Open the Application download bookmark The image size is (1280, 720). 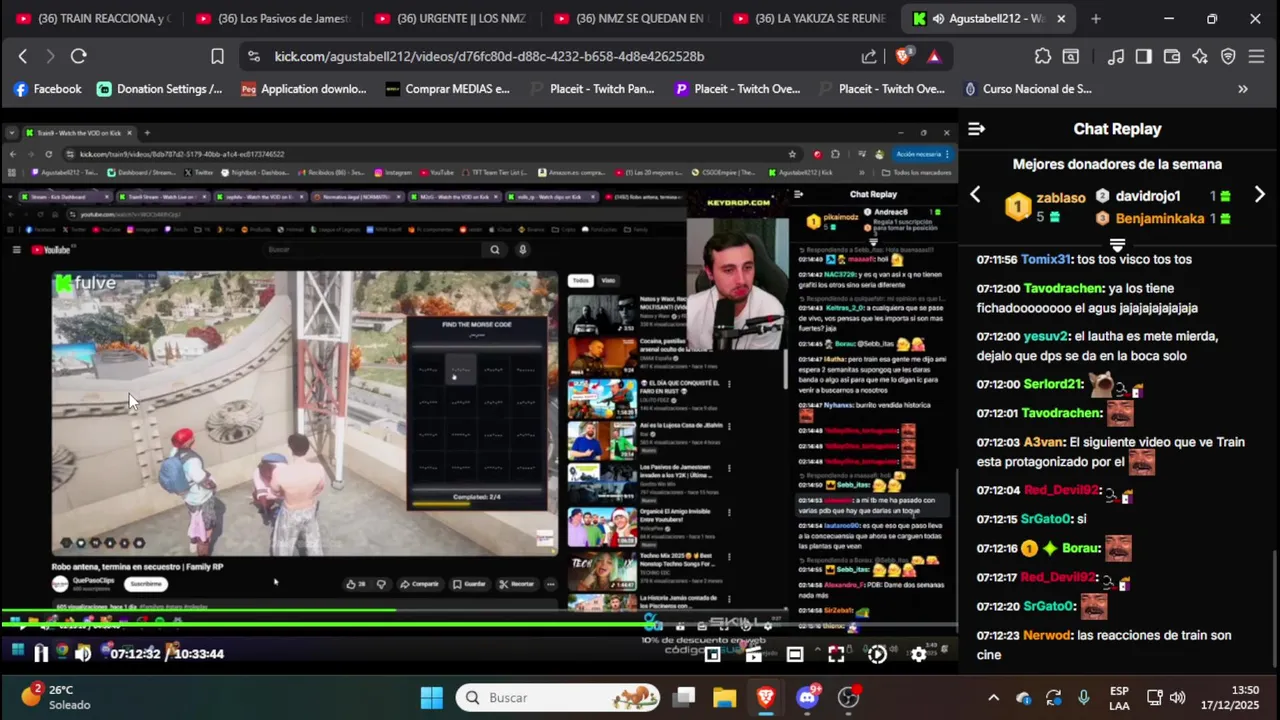[304, 89]
